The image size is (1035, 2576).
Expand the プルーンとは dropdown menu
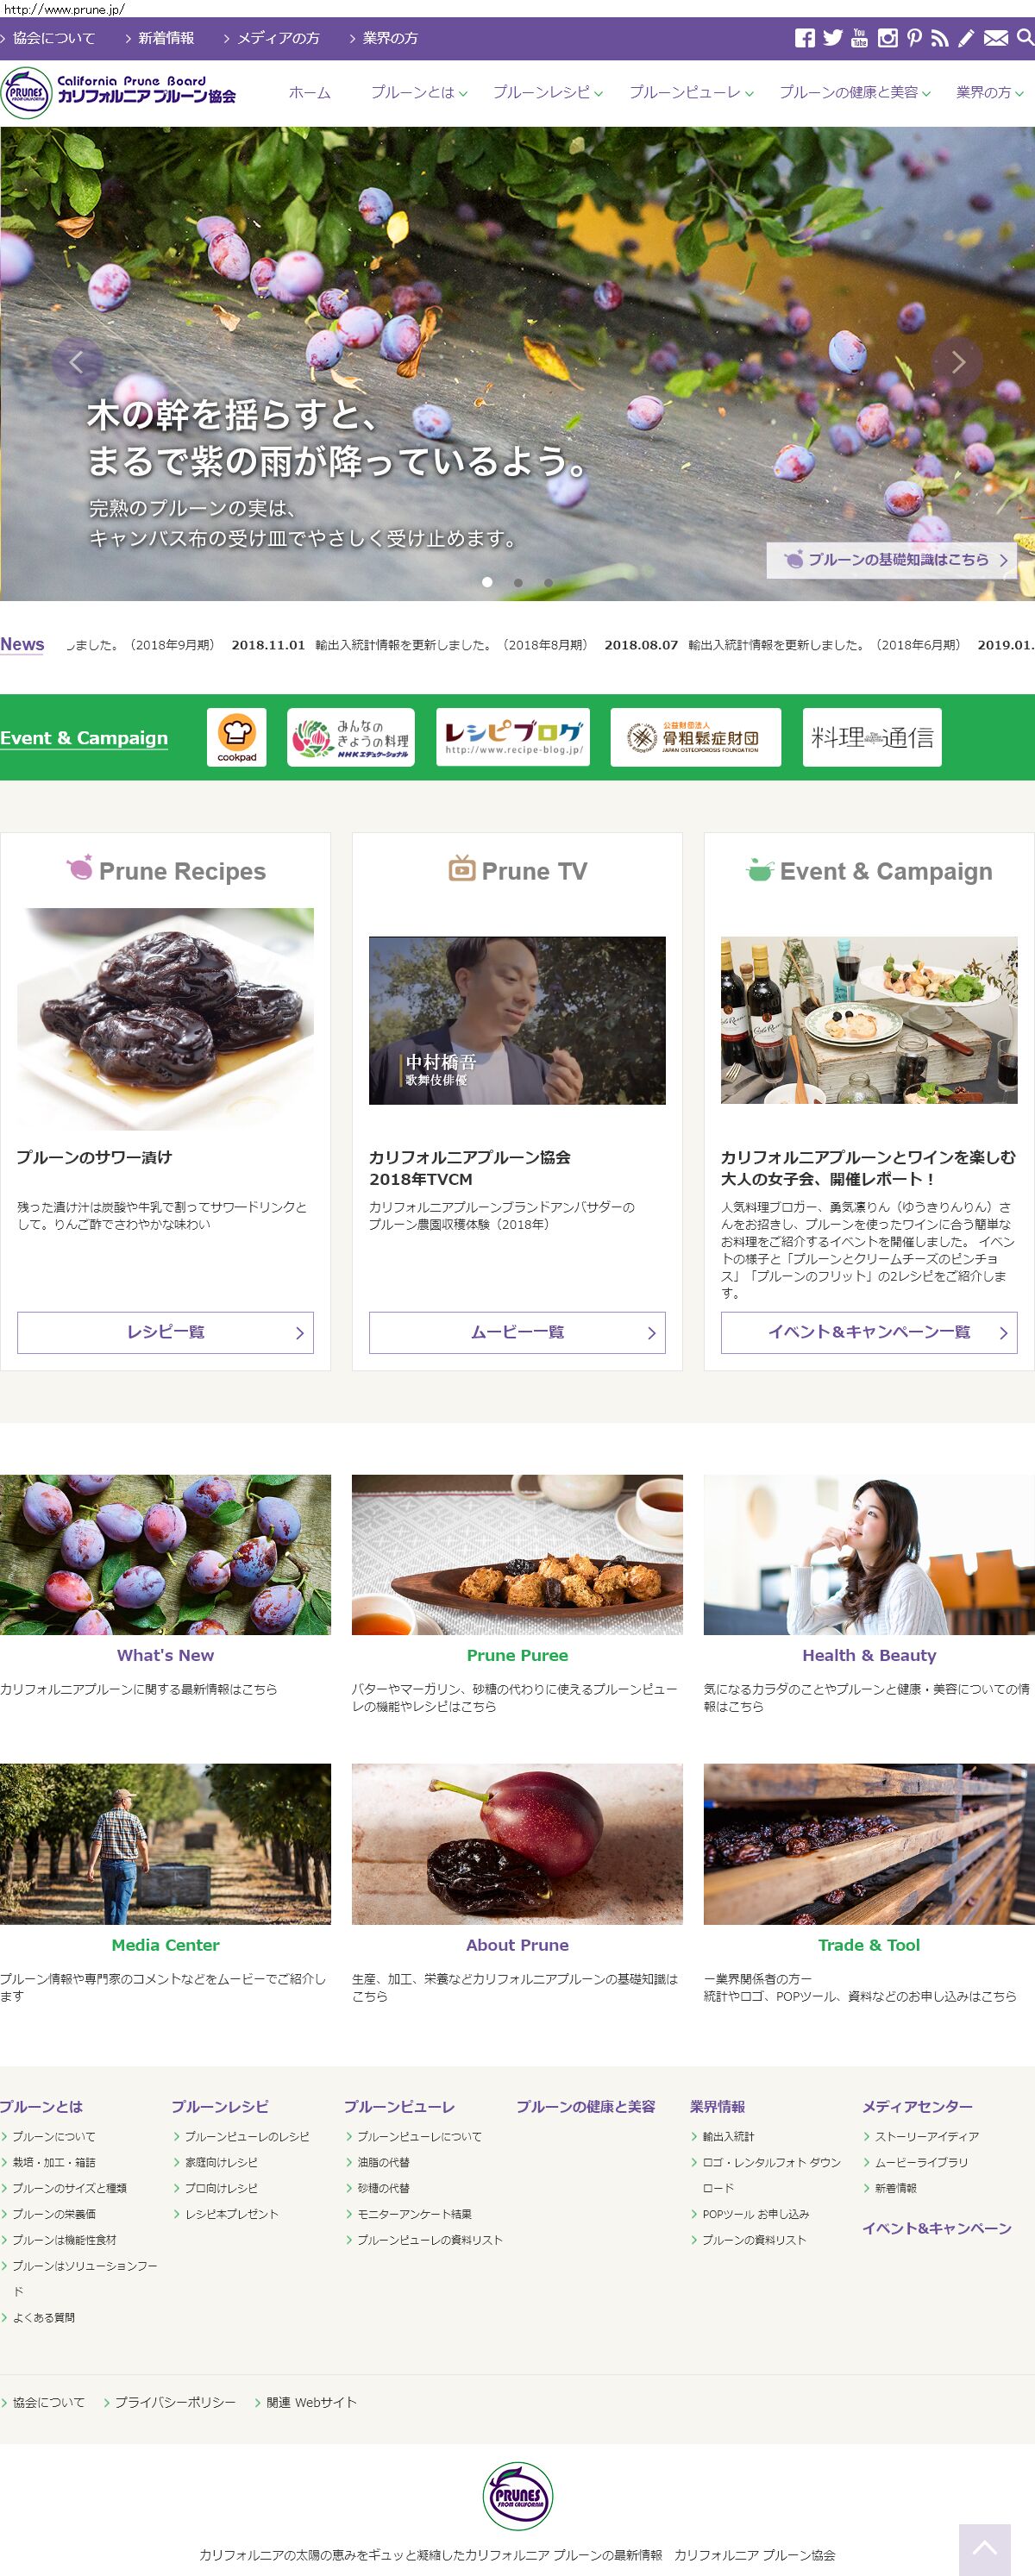pyautogui.click(x=418, y=92)
